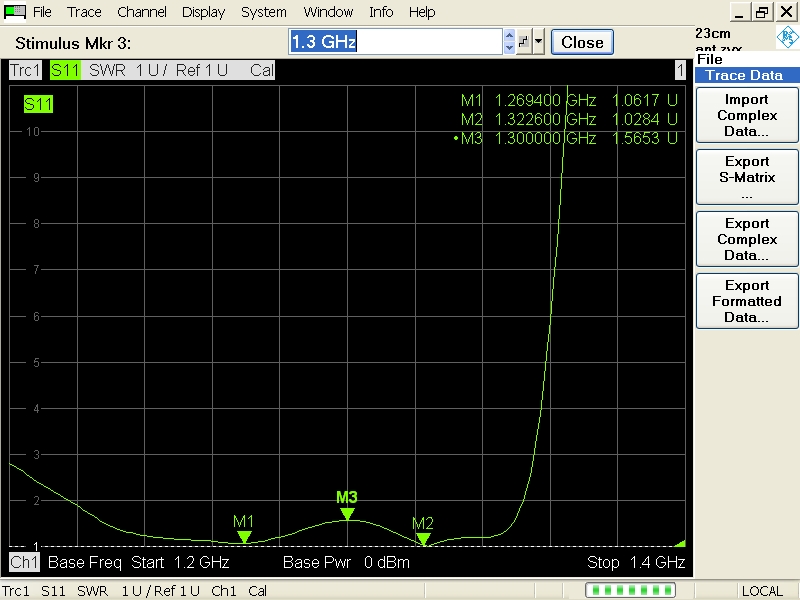Screen dimensions: 800x600
Task: Click the diagram number 1 indicator
Action: point(680,70)
